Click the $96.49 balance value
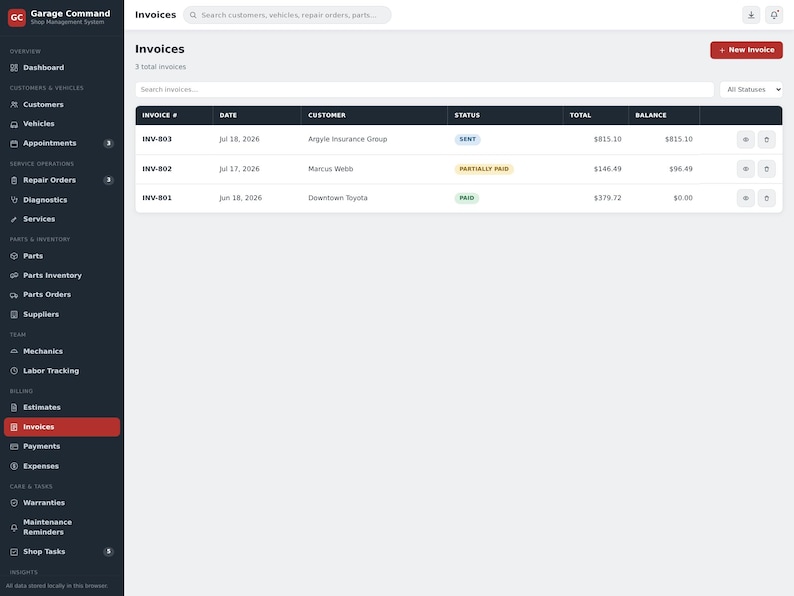794x596 pixels. (x=681, y=169)
